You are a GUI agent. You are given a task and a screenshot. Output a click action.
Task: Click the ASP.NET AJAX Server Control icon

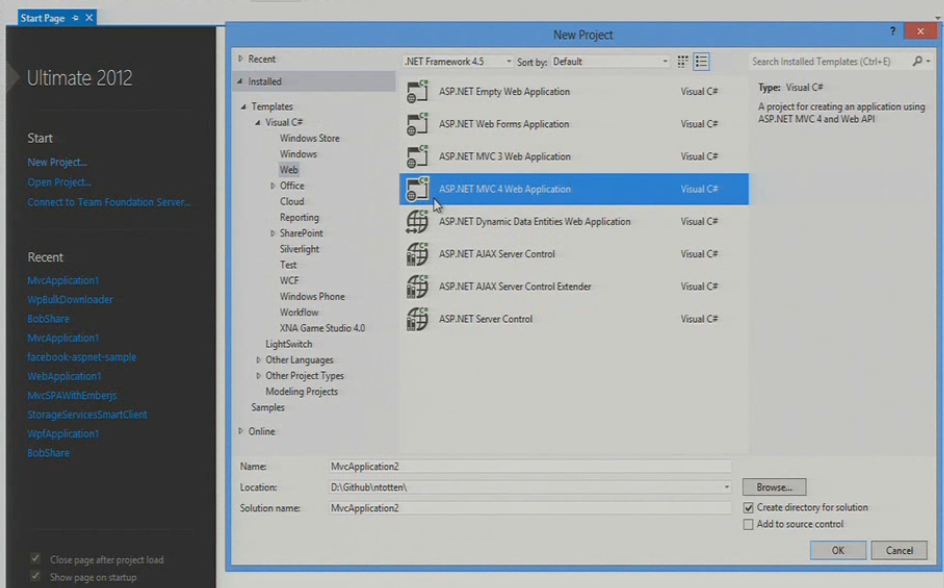[417, 254]
